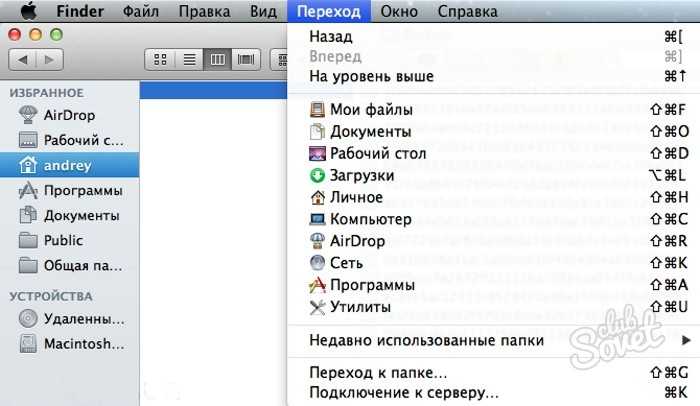Close the open Переход menu
The image size is (700, 406).
pos(329,11)
